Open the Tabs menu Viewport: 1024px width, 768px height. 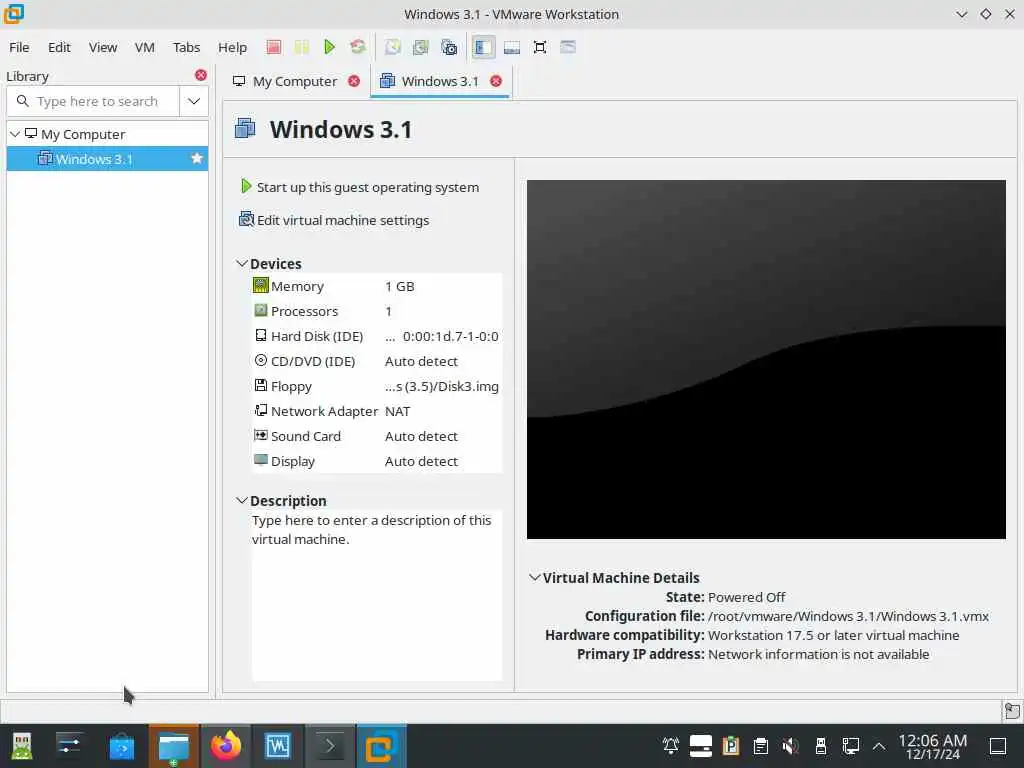[x=186, y=47]
